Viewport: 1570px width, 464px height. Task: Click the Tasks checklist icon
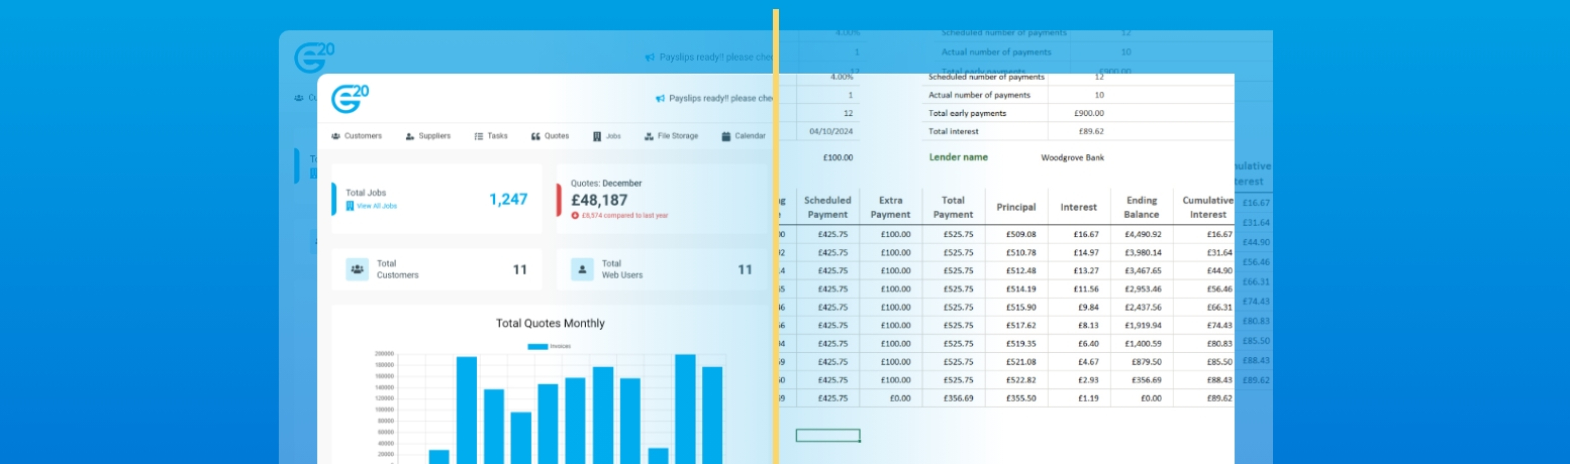point(479,136)
